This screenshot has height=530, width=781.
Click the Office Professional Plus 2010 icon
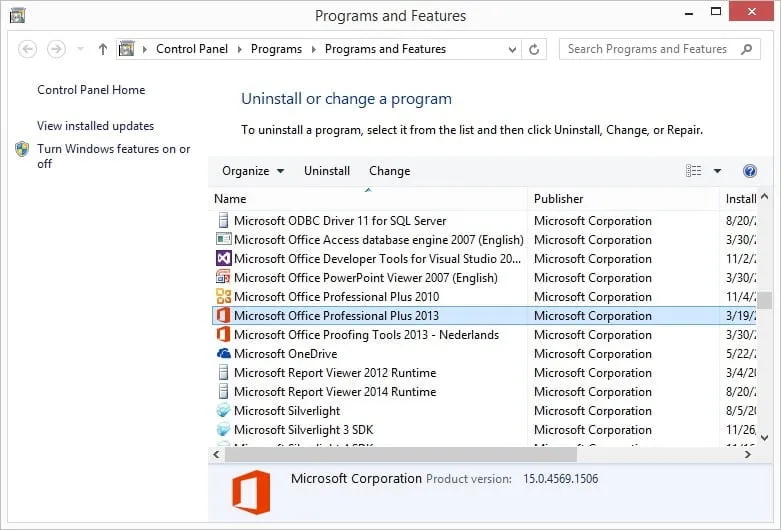[x=224, y=297]
